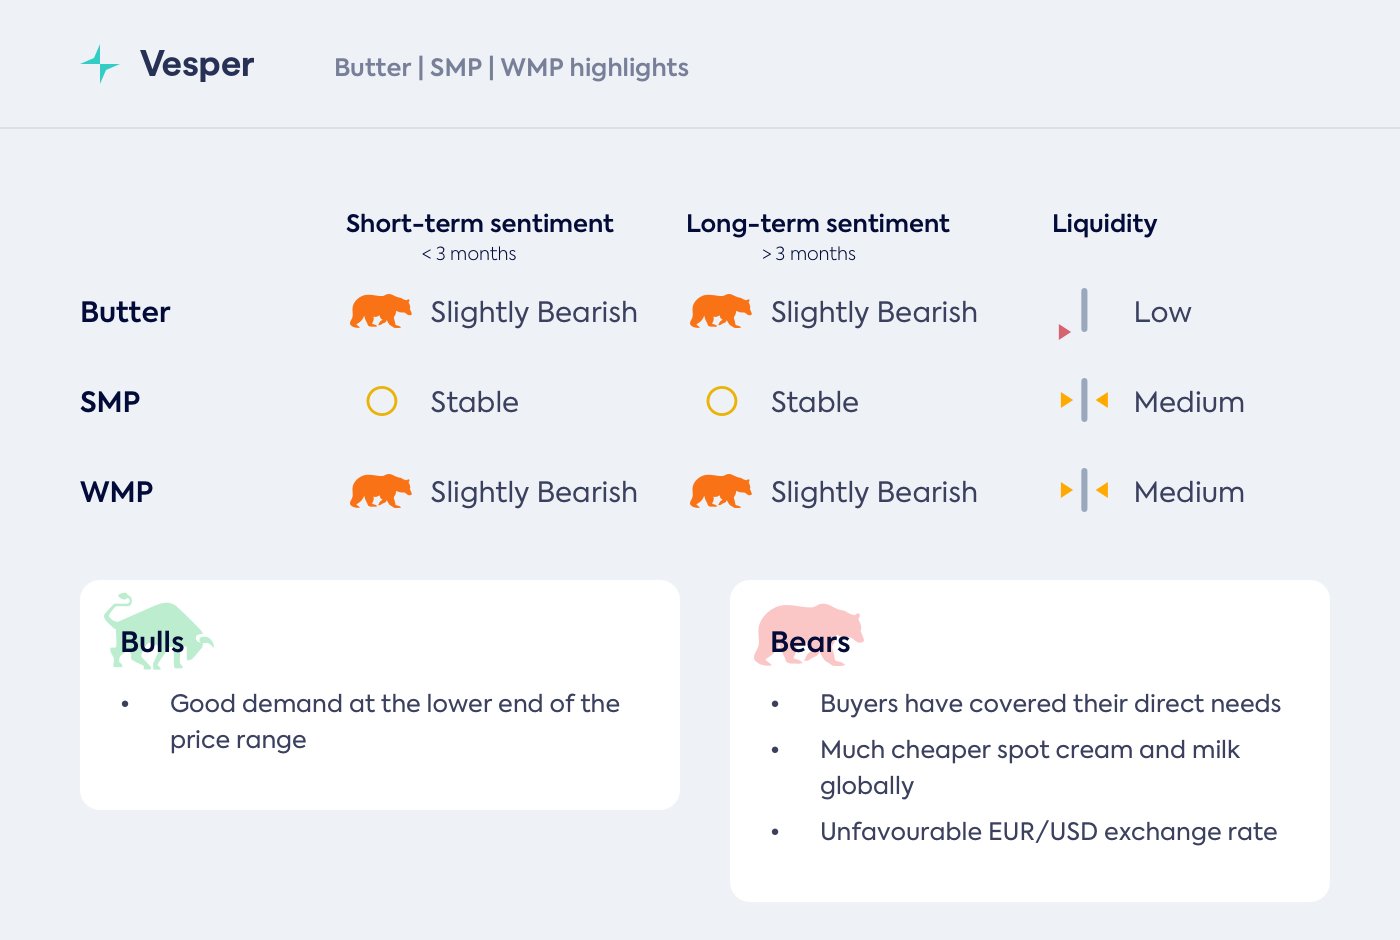Click WMP short-term bear icon

(380, 491)
